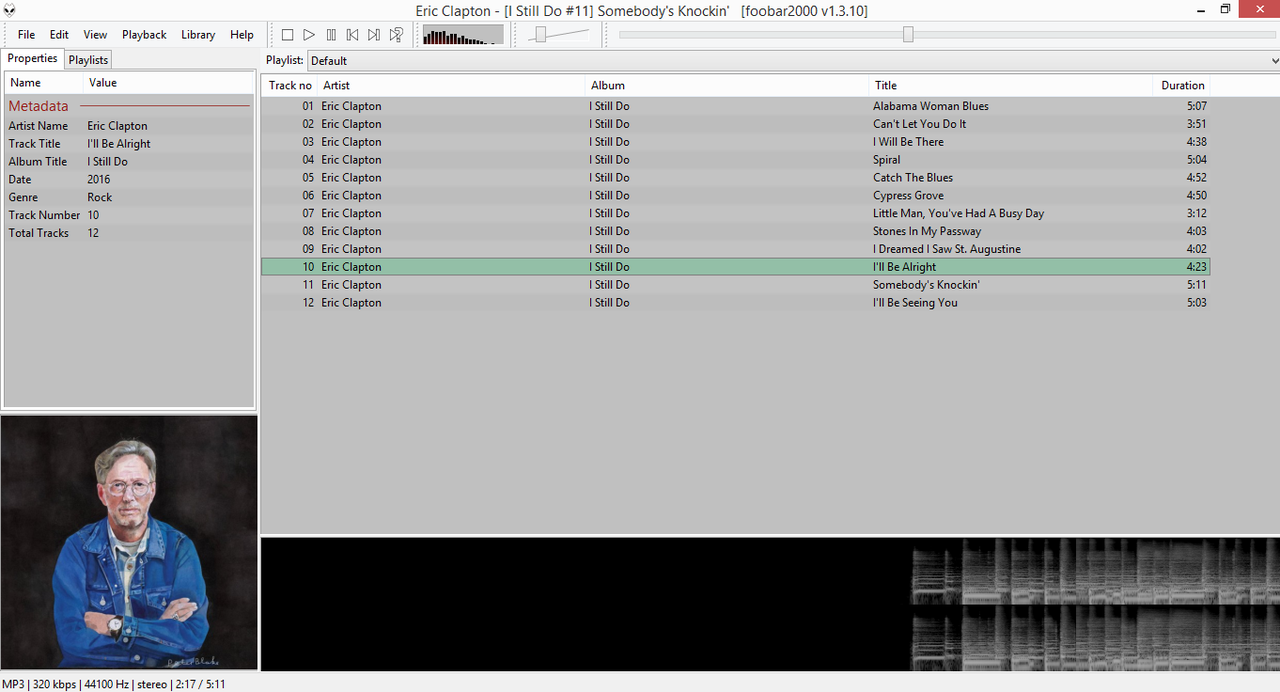Click the Total Tracks property row
The width and height of the screenshot is (1280, 692).
point(129,233)
